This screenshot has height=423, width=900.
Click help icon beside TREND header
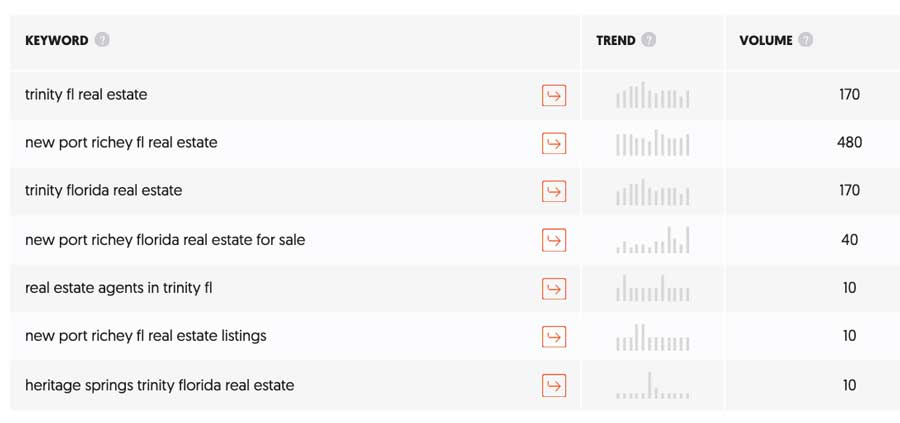[649, 40]
